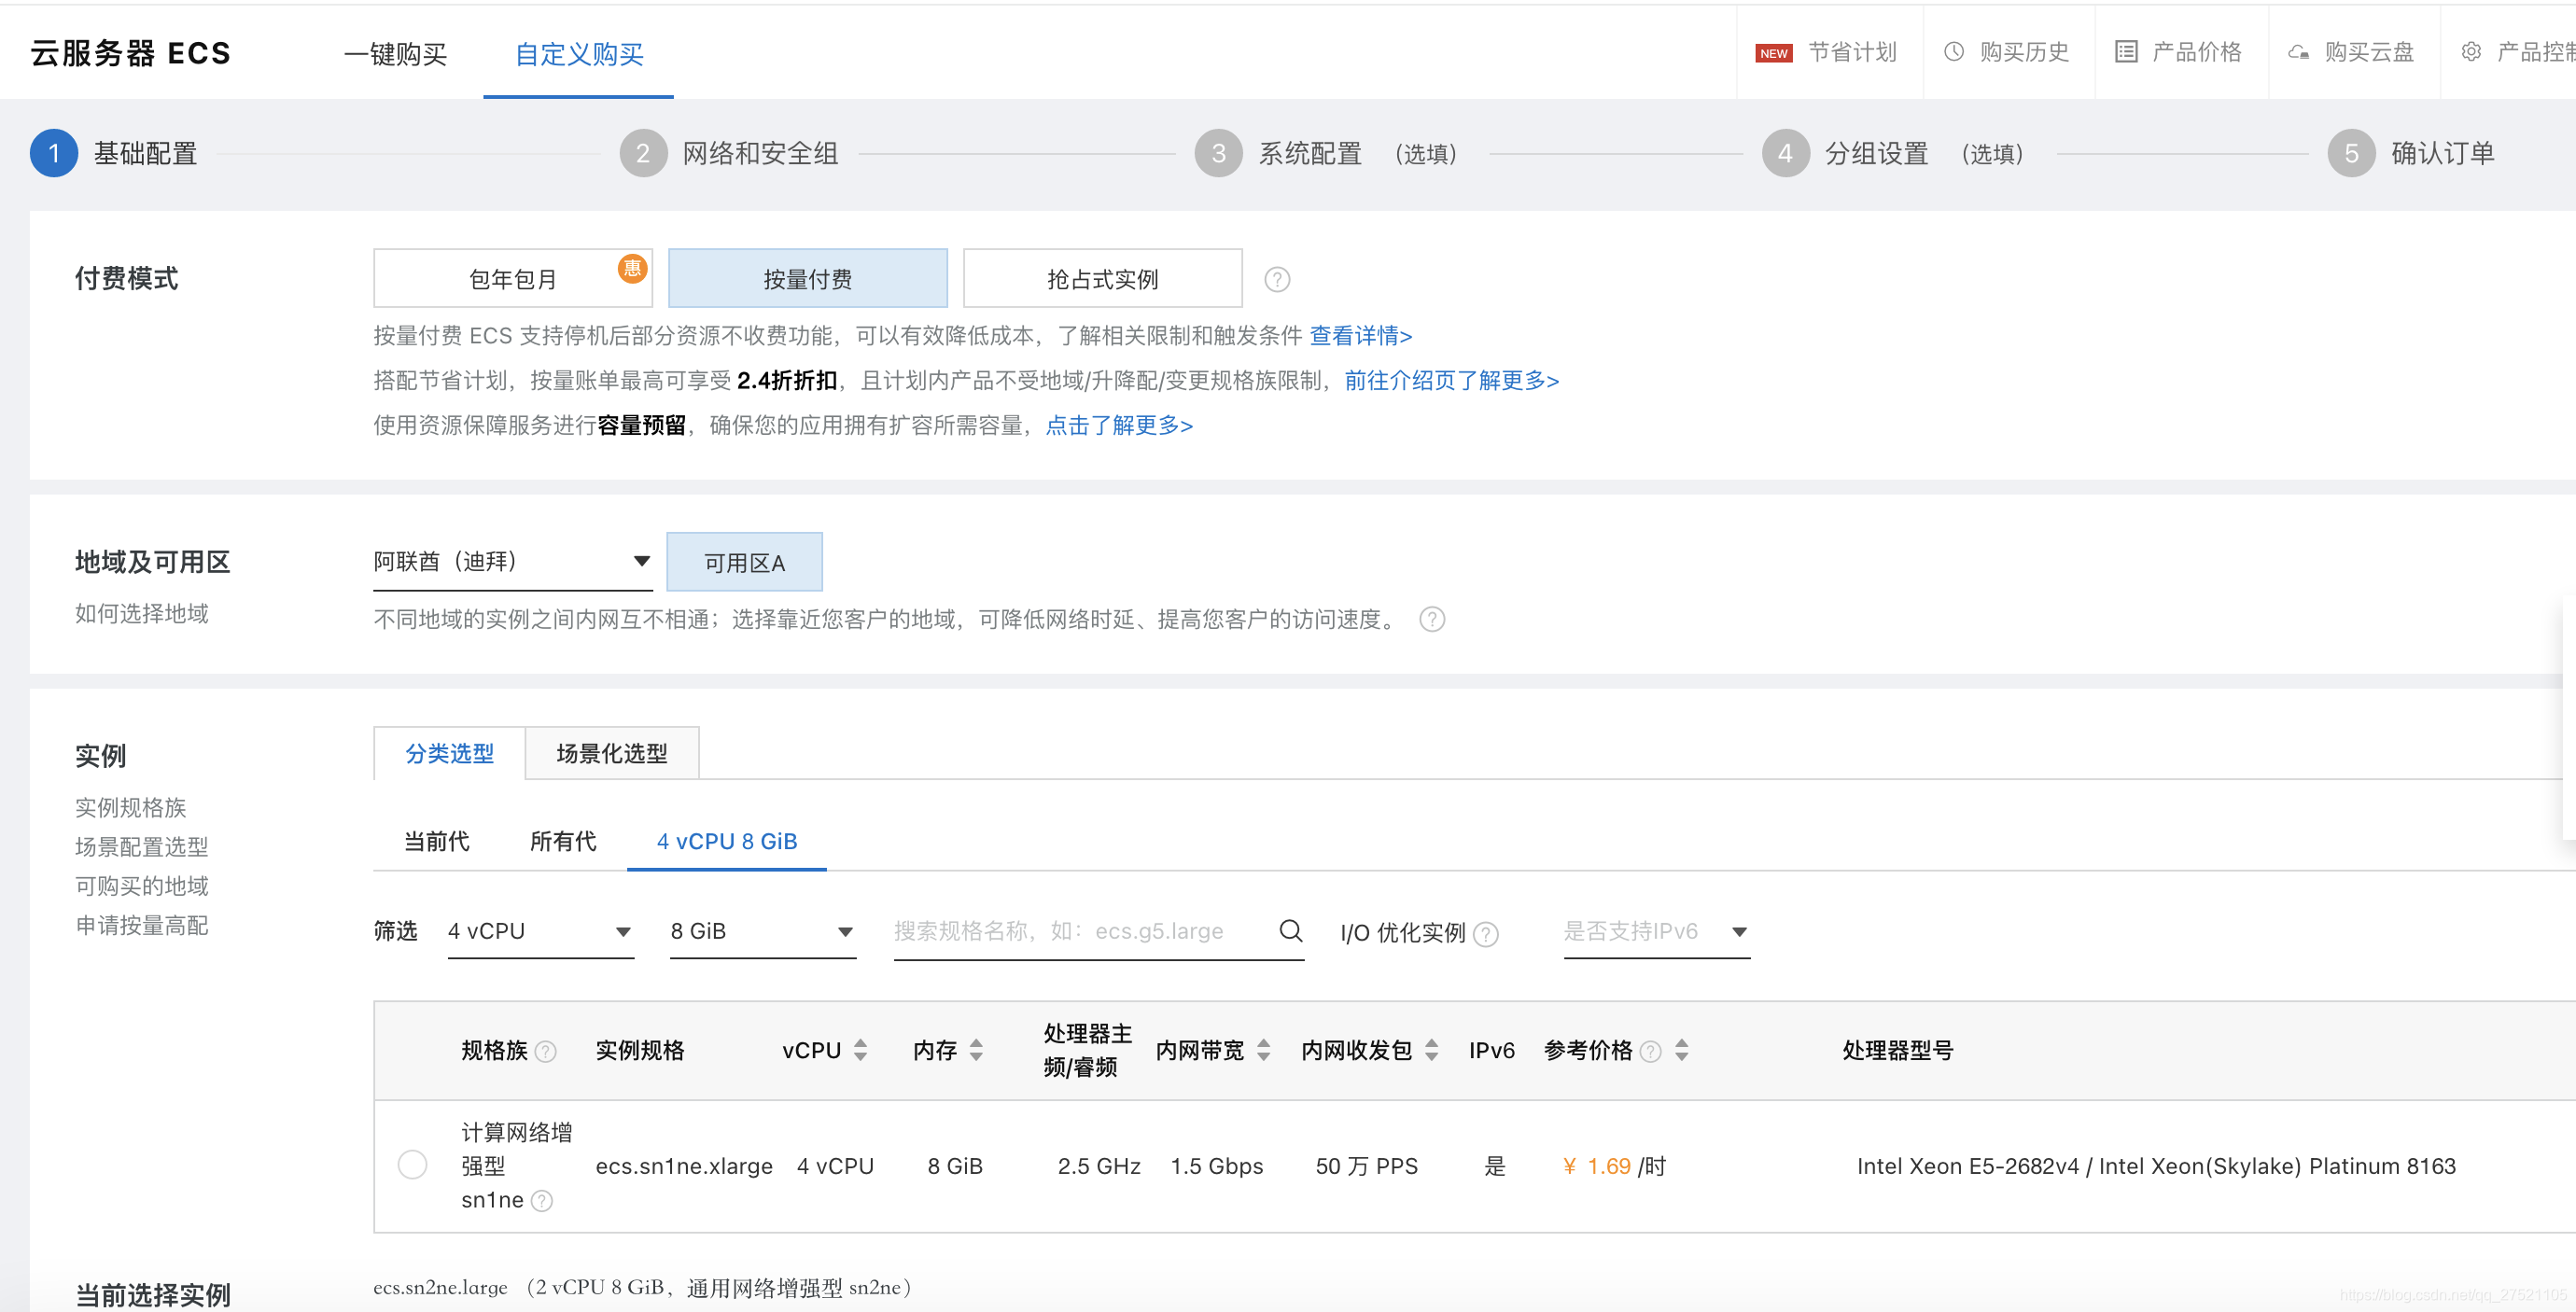The image size is (2576, 1312).
Task: Click help icon next to I/O 优化实例
Action: 1486,934
